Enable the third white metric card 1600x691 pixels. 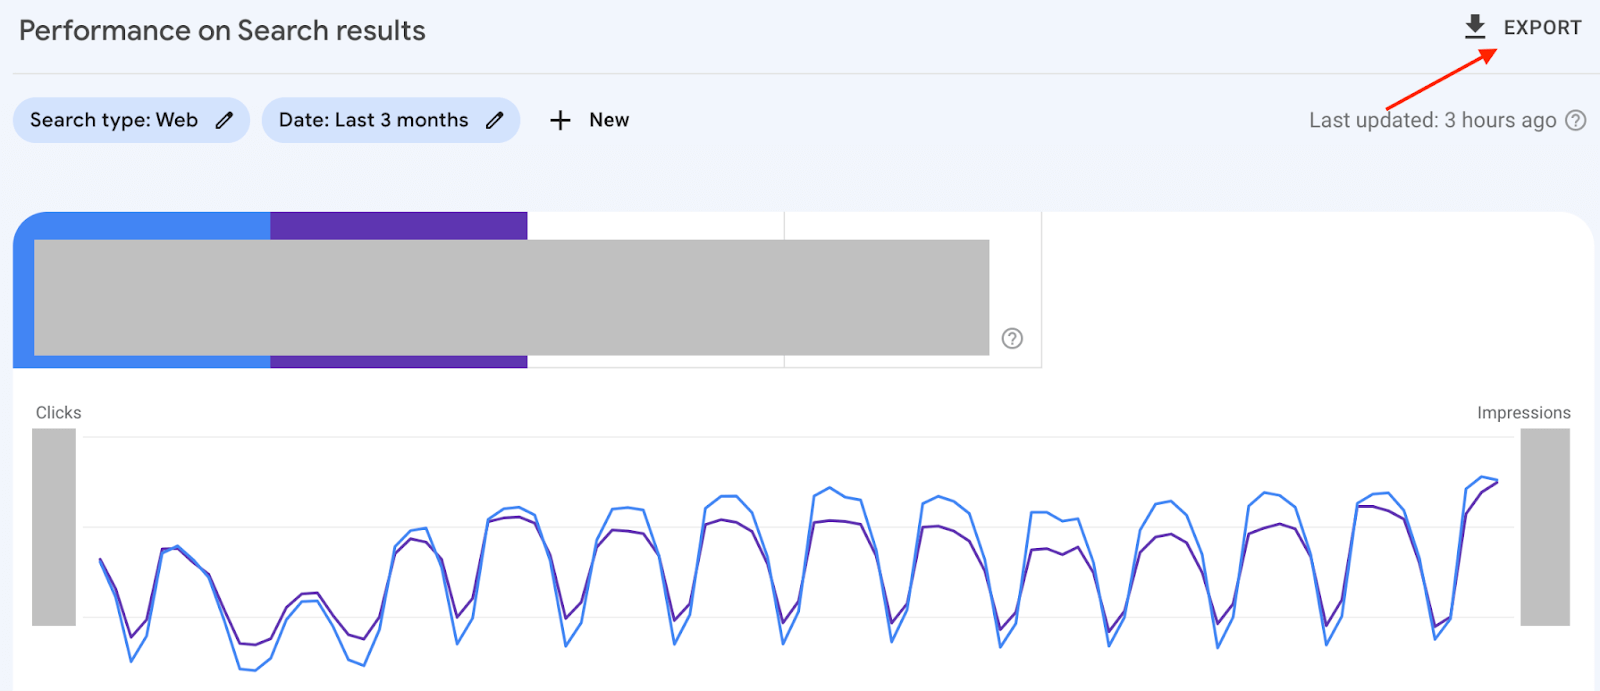coord(655,225)
